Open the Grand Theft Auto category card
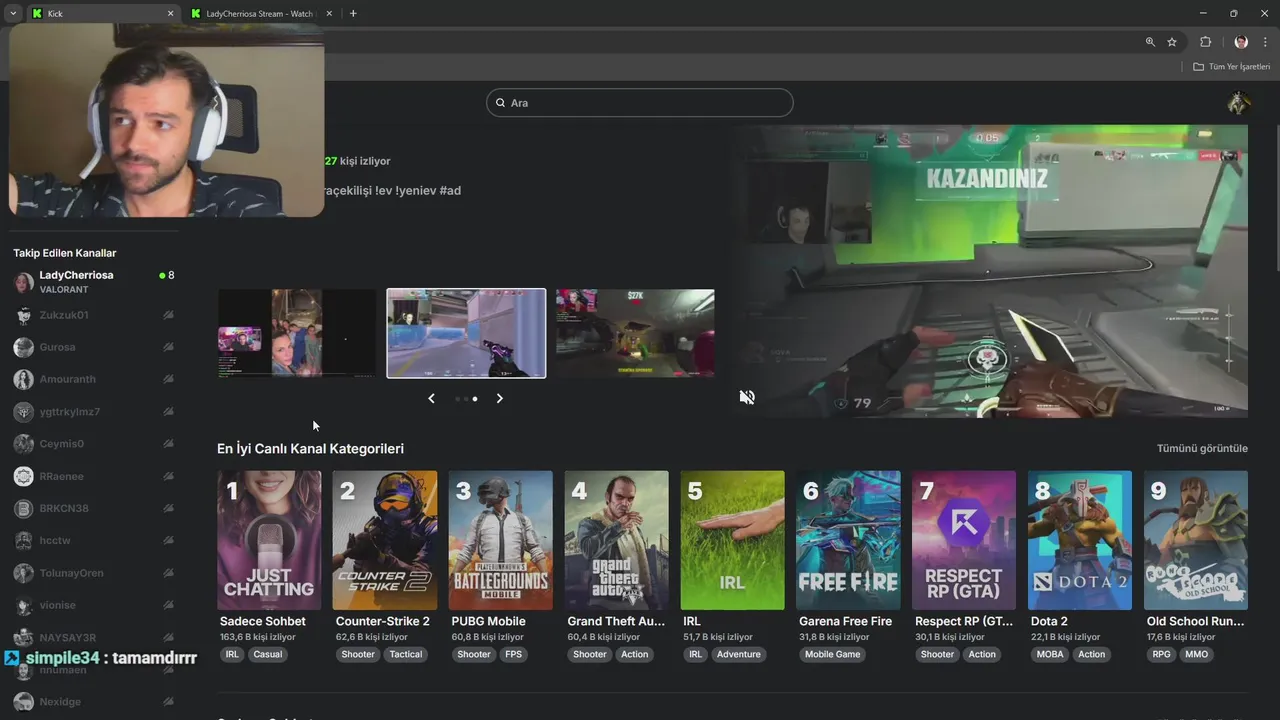 [x=617, y=540]
